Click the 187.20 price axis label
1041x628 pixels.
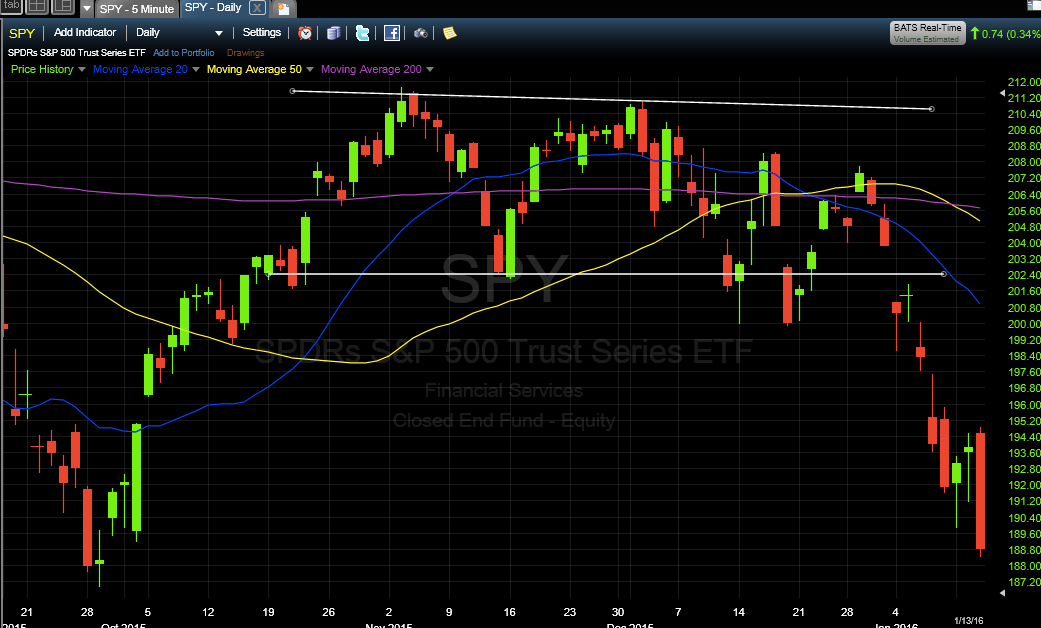[x=1024, y=582]
